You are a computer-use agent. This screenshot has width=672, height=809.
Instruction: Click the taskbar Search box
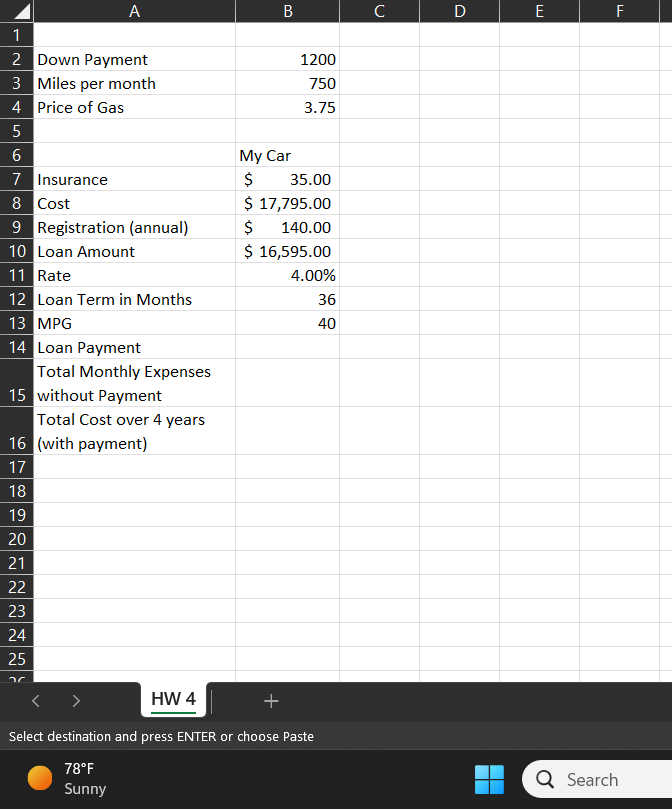tap(597, 779)
